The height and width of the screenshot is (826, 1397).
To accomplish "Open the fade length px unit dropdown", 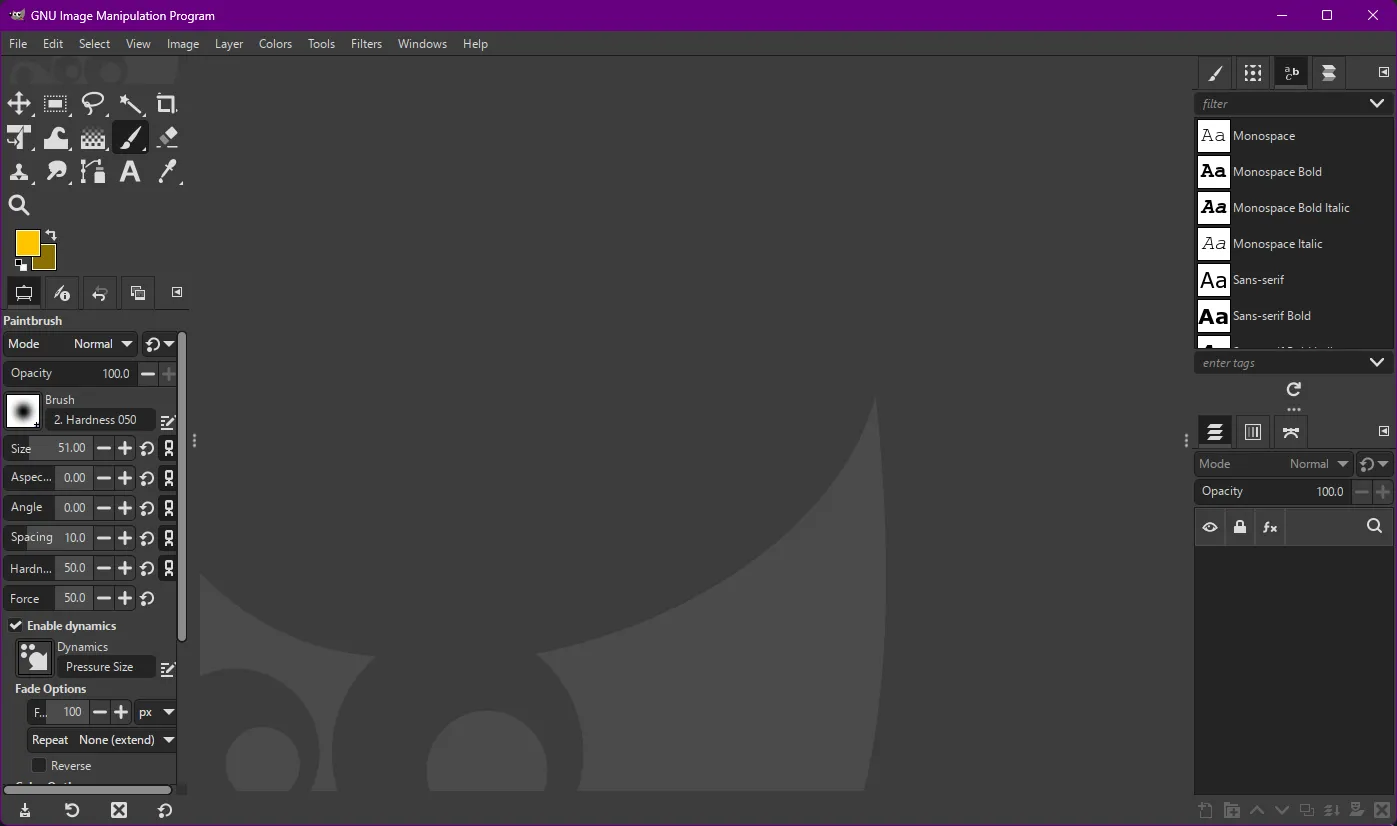I will [x=156, y=713].
